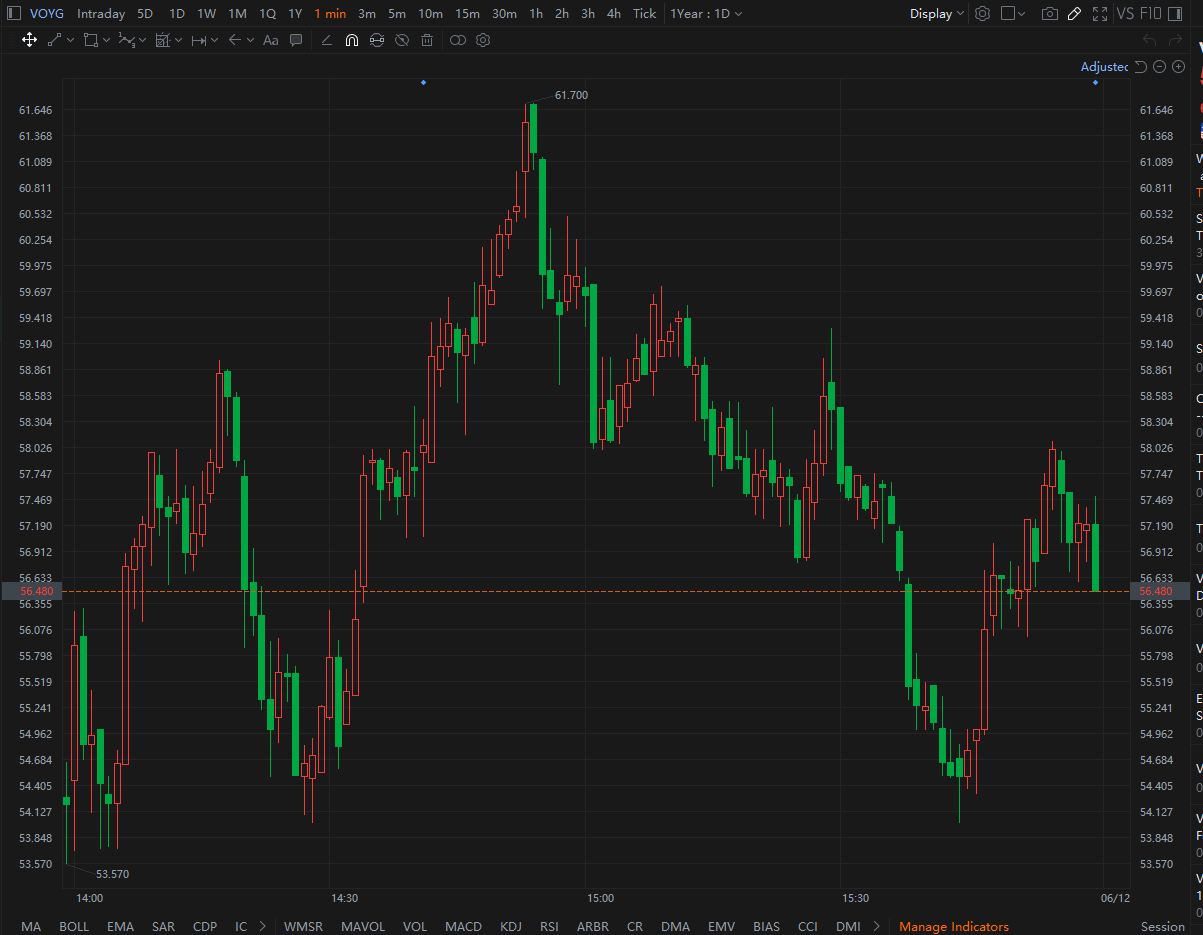Take a chart snapshot with camera icon
This screenshot has height=935, width=1203.
(1049, 14)
